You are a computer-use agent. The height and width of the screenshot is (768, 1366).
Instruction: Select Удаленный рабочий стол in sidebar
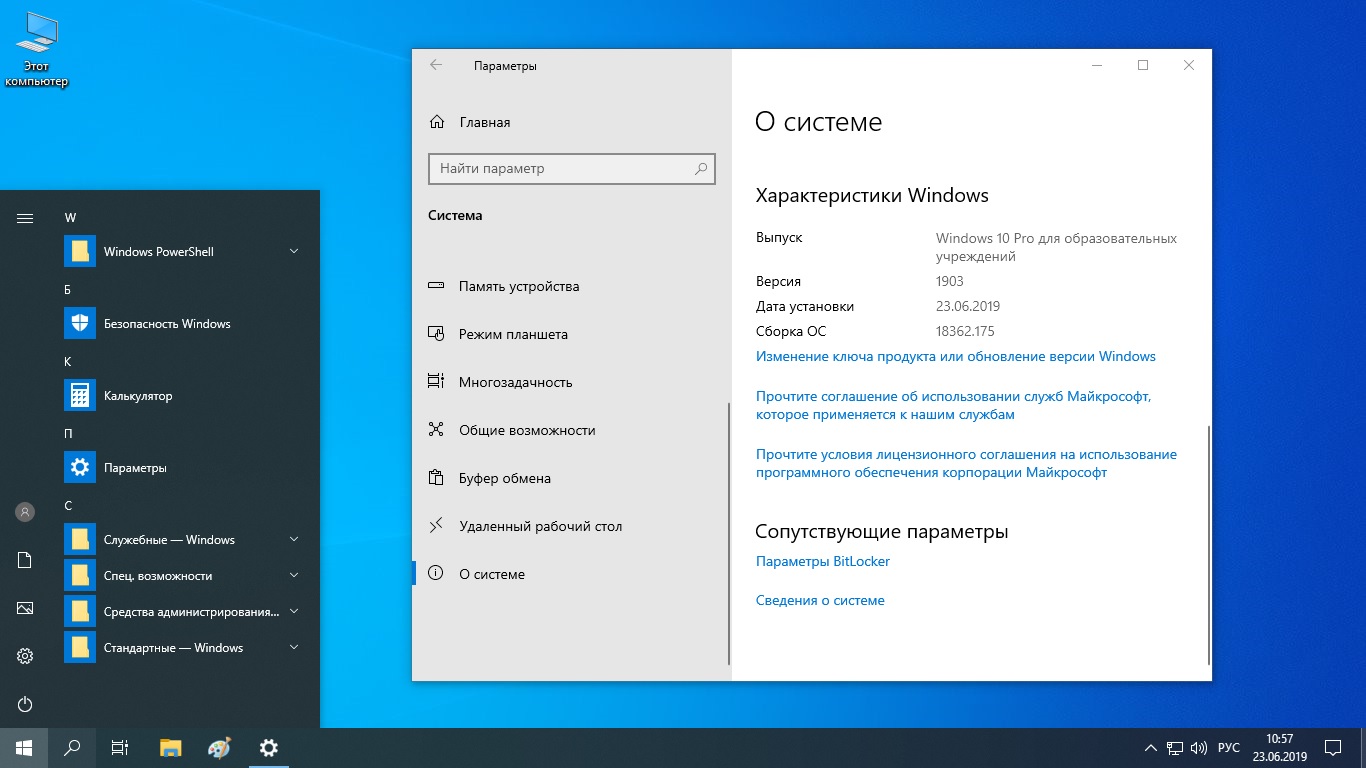(x=570, y=526)
